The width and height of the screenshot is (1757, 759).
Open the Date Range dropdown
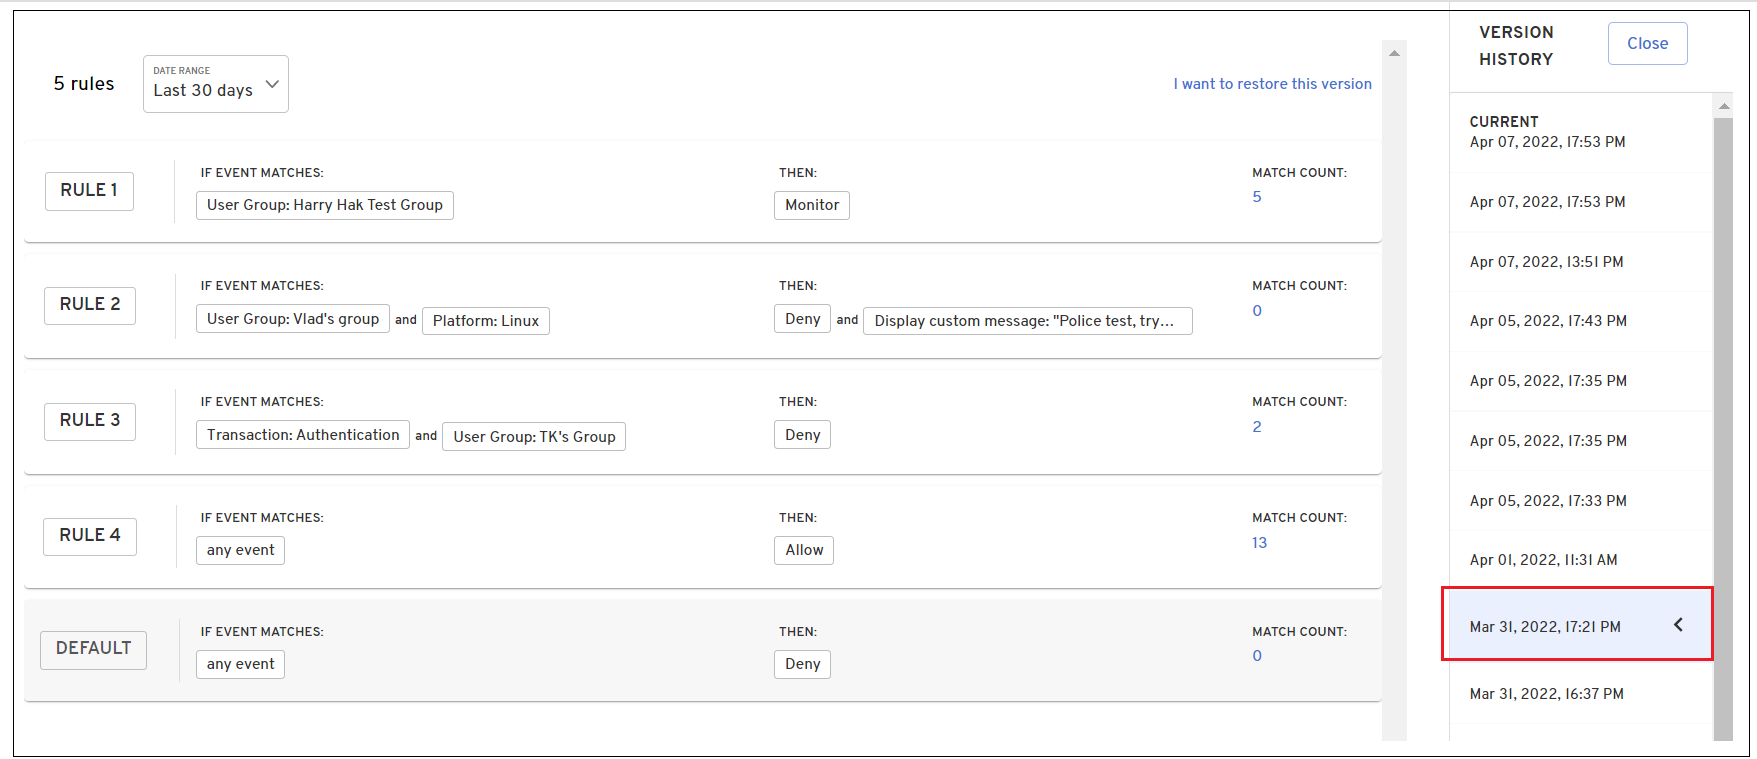[x=215, y=84]
